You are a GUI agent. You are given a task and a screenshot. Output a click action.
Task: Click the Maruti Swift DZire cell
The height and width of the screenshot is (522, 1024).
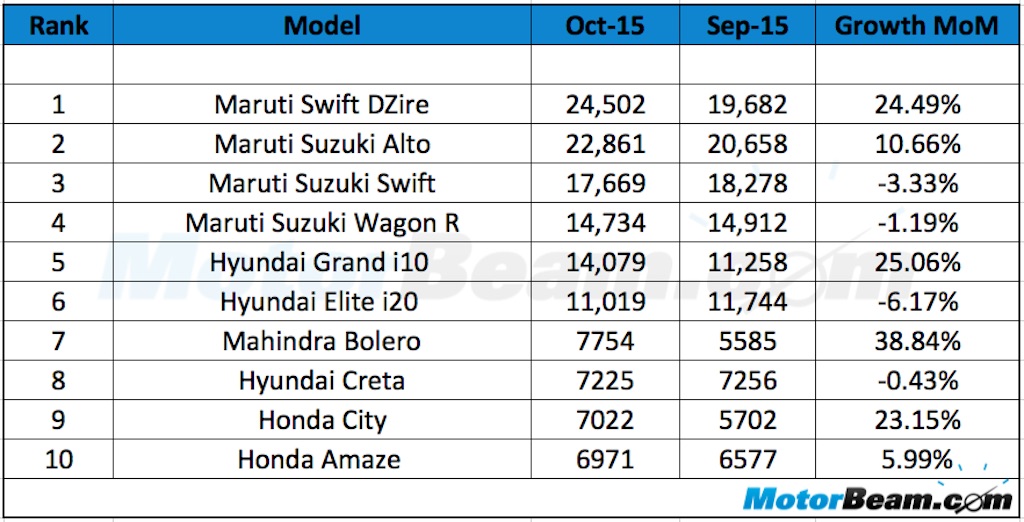[321, 105]
